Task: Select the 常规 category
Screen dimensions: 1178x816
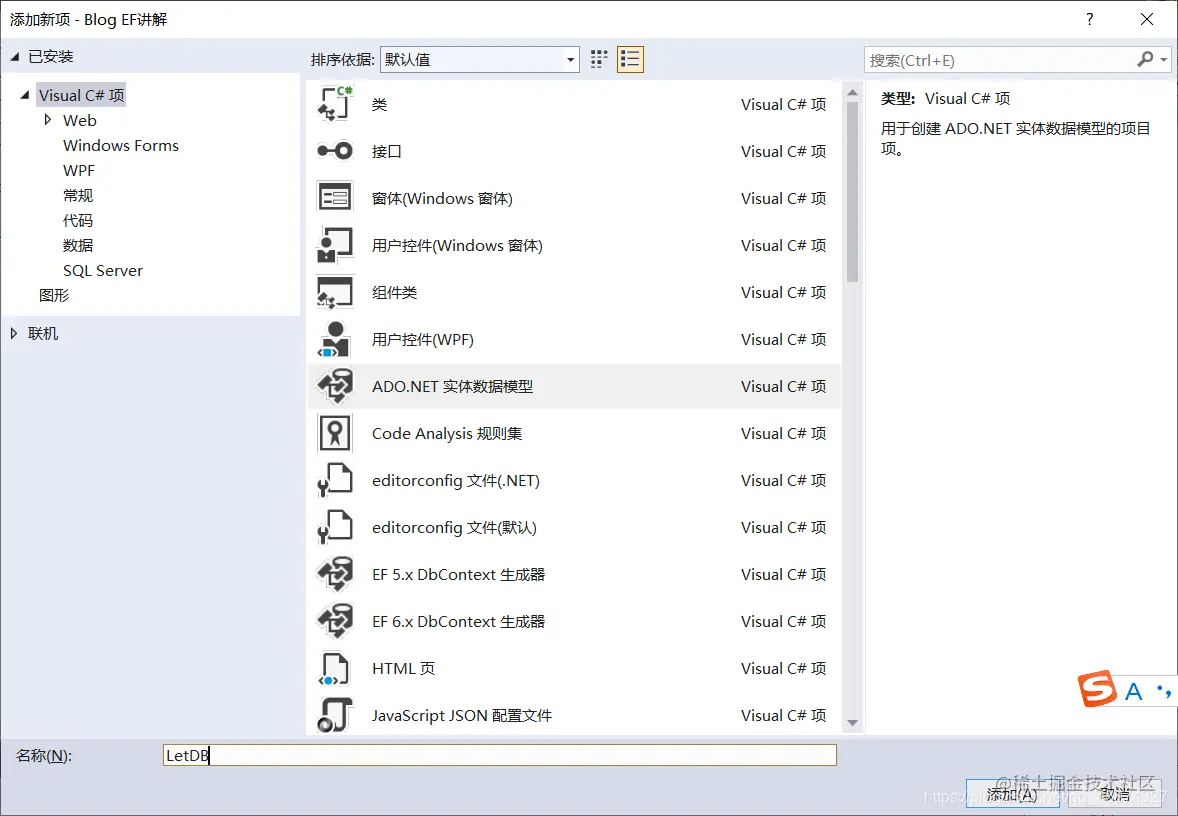Action: 78,195
